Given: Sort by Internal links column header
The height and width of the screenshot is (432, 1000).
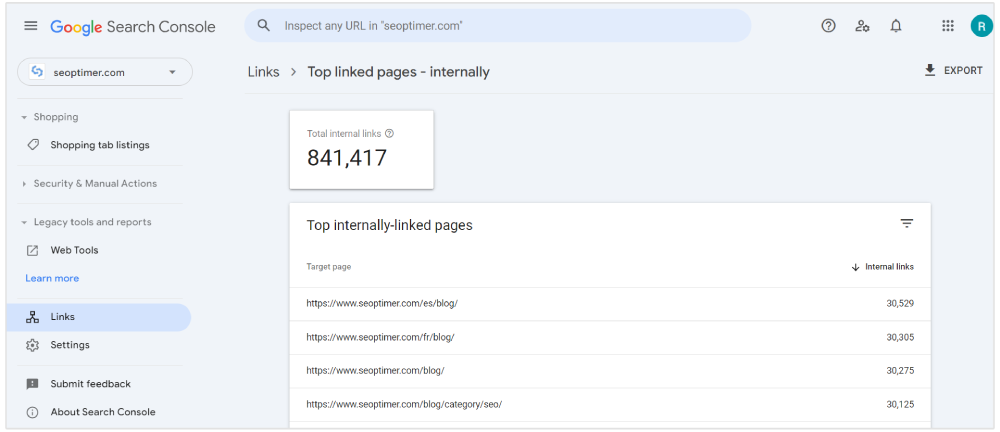Looking at the screenshot, I should click(883, 267).
